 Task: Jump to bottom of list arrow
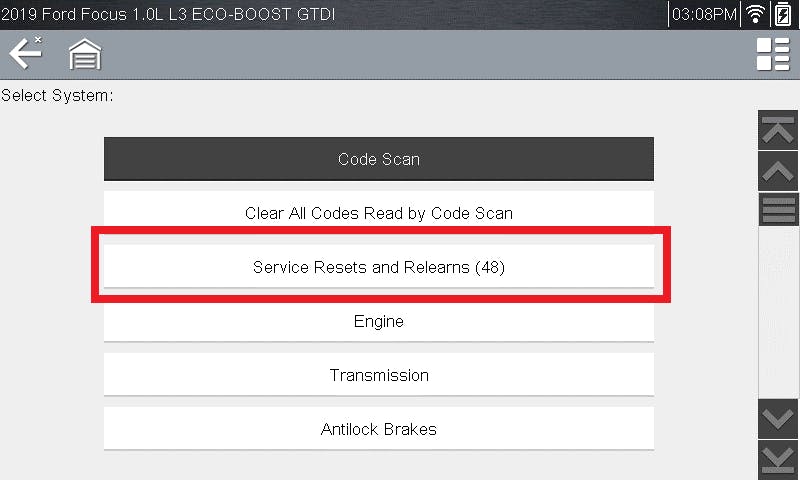tap(779, 457)
